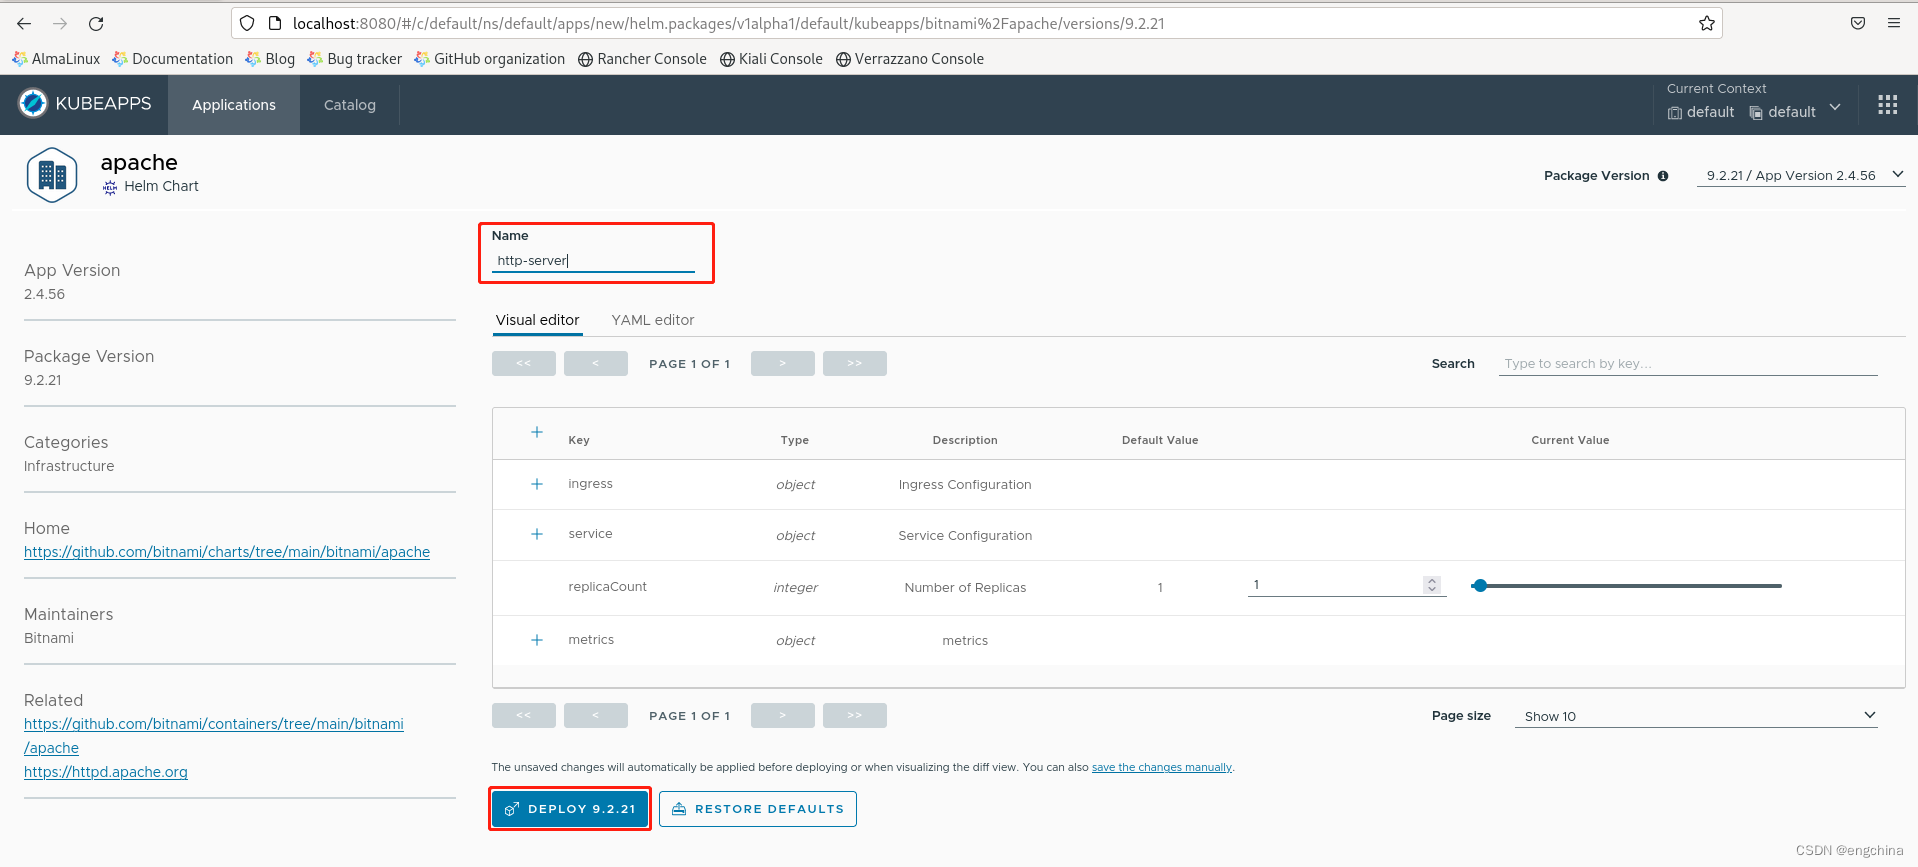Image resolution: width=1918 pixels, height=867 pixels.
Task: Click the replicaCount slider handle
Action: click(x=1480, y=586)
